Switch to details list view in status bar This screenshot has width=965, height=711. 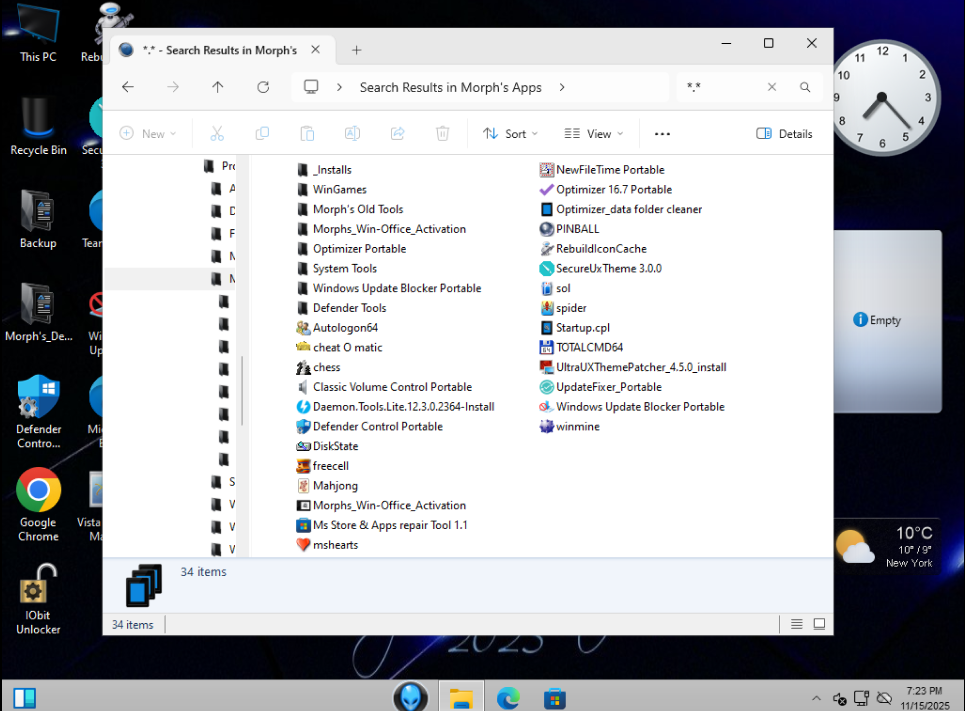797,624
